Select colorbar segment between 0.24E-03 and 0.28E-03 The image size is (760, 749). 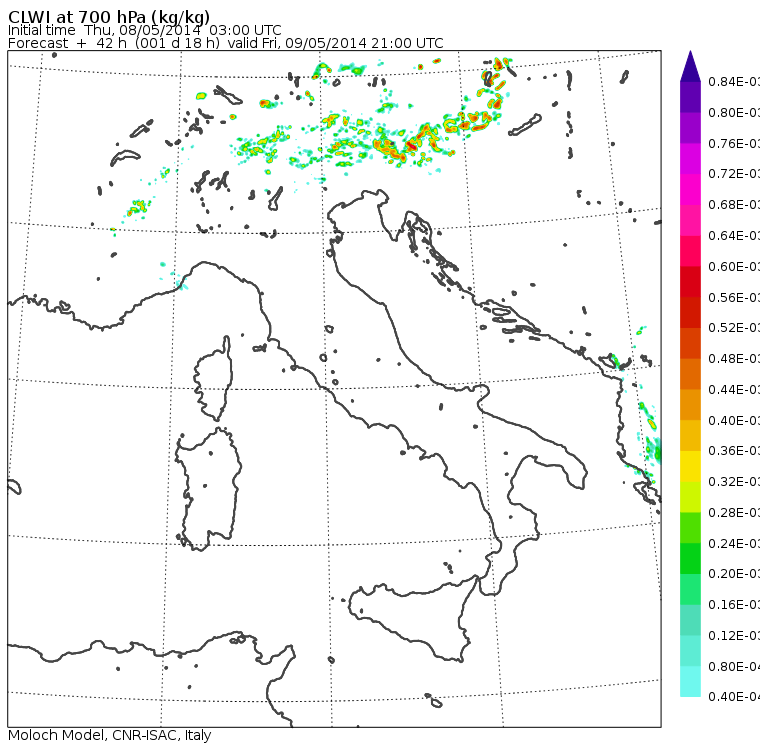pos(690,528)
